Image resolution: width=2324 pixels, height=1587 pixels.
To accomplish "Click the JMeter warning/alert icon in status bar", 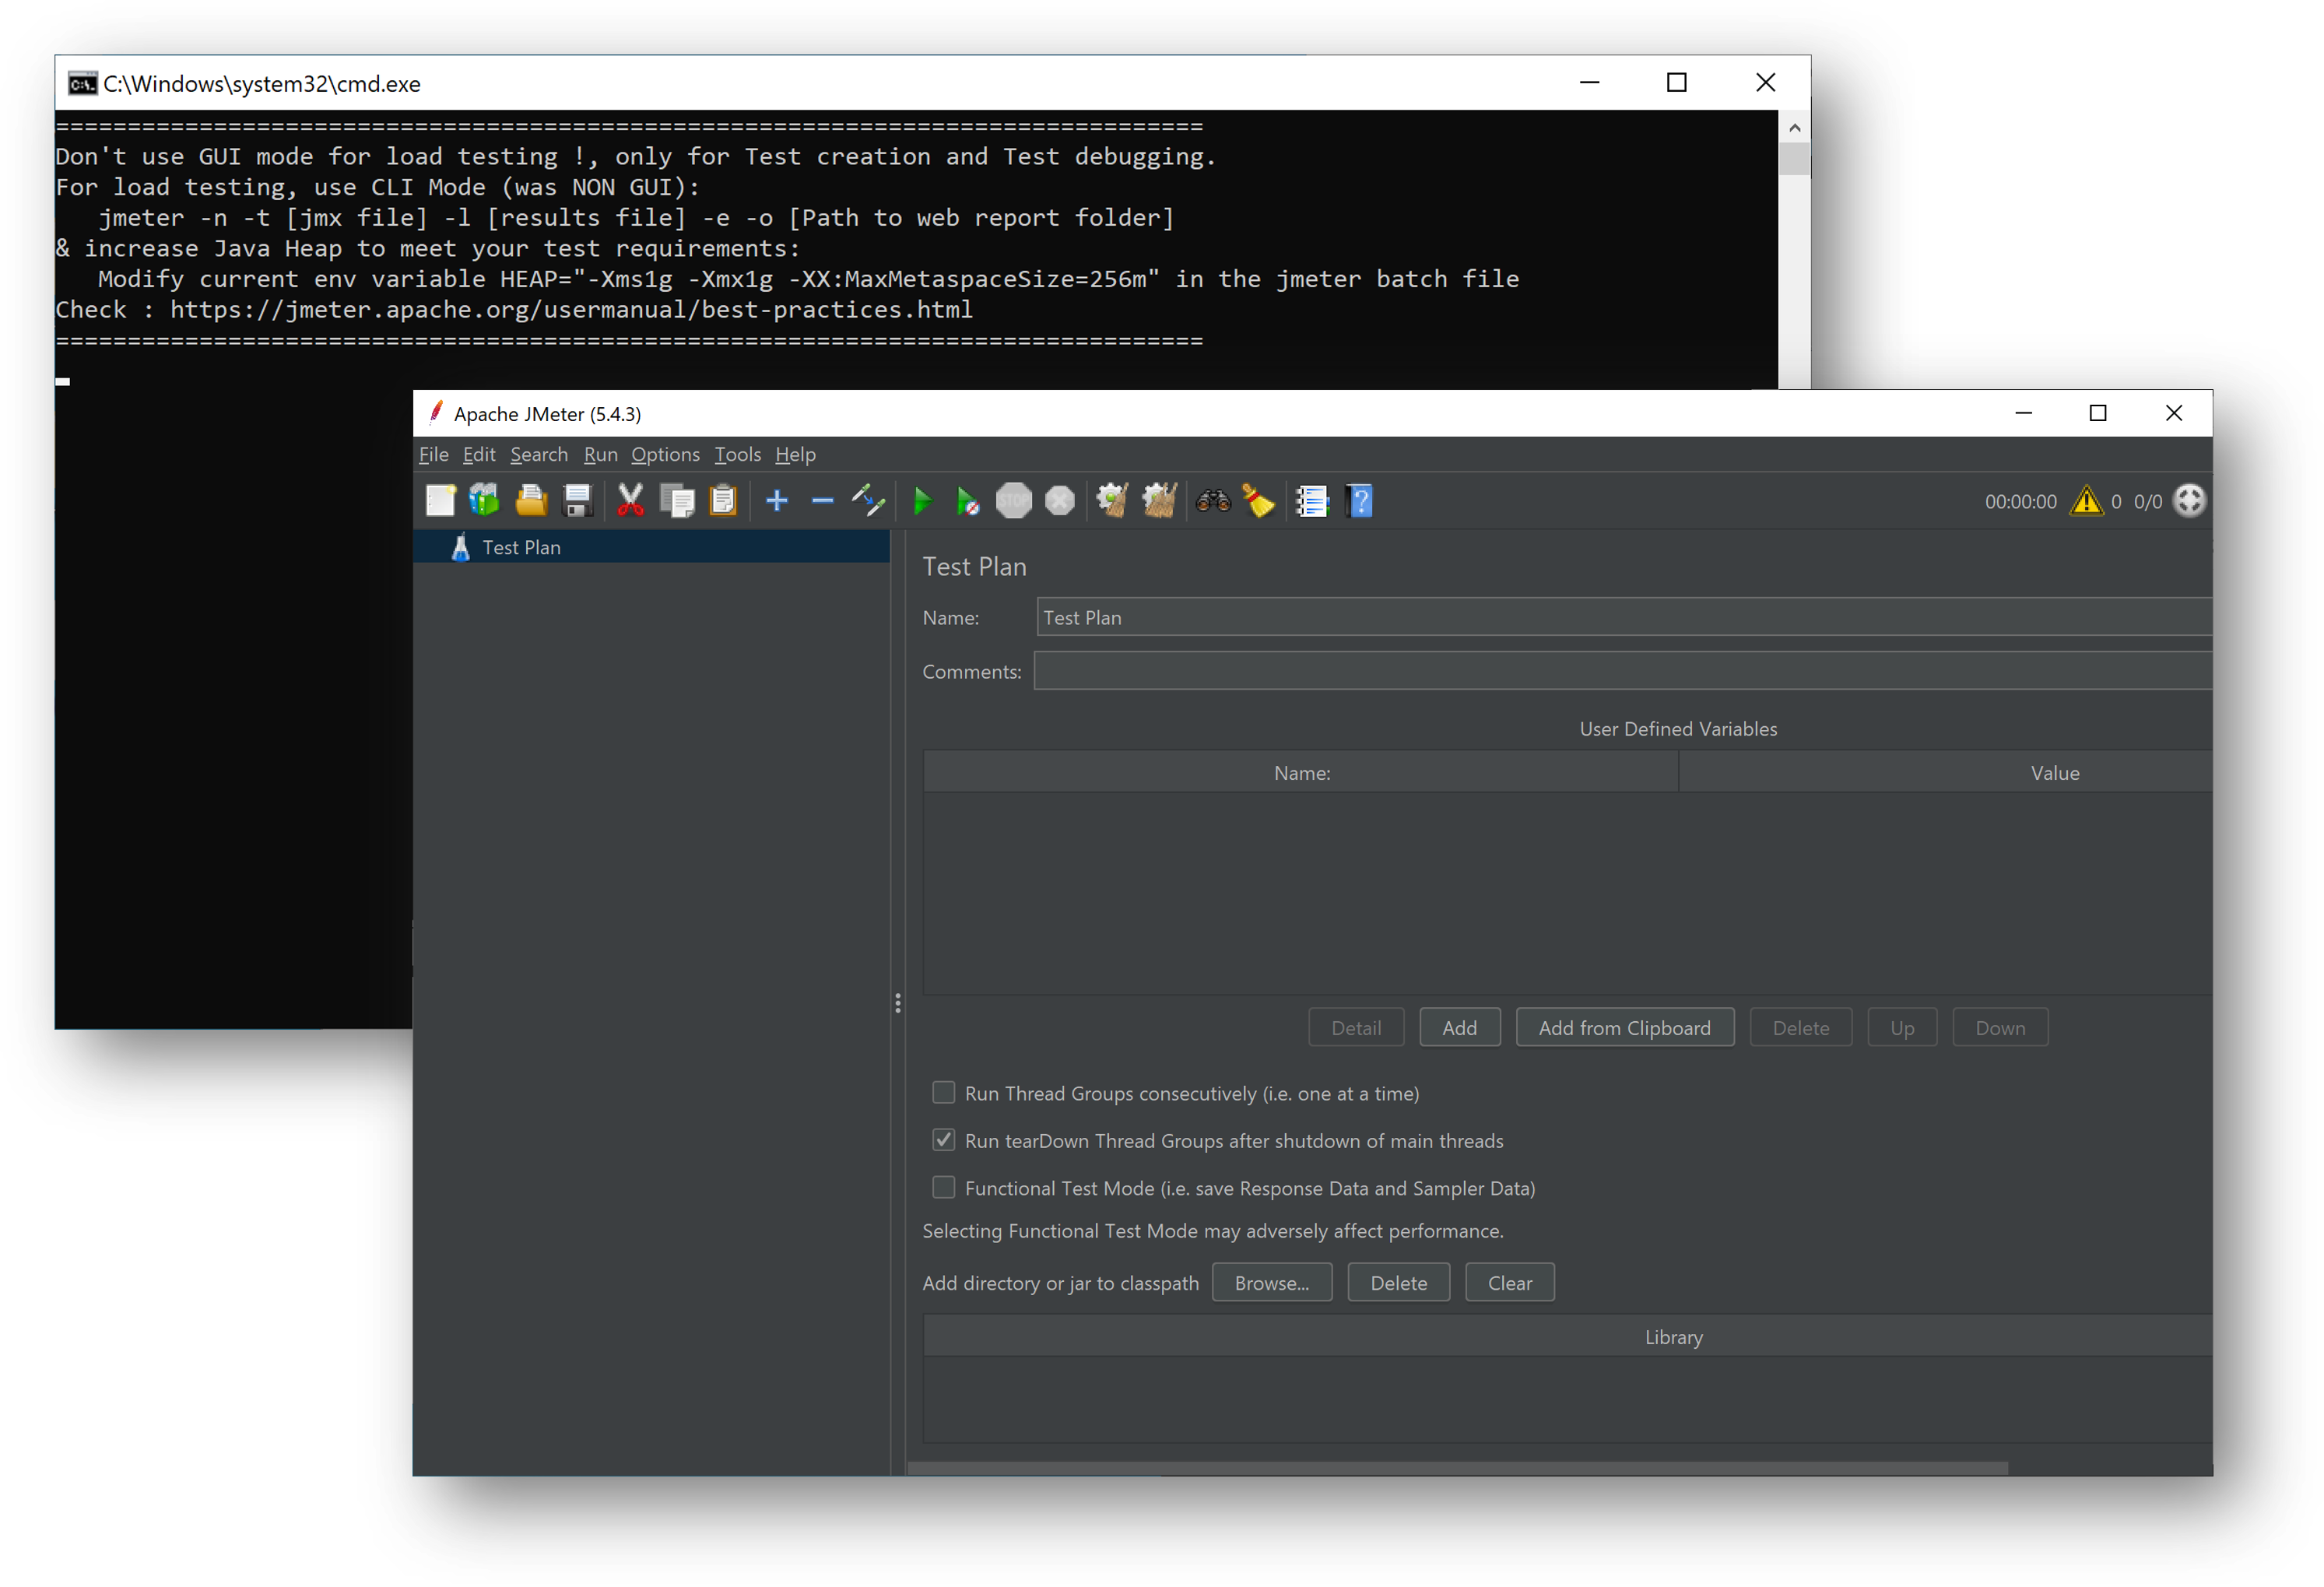I will coord(2087,501).
